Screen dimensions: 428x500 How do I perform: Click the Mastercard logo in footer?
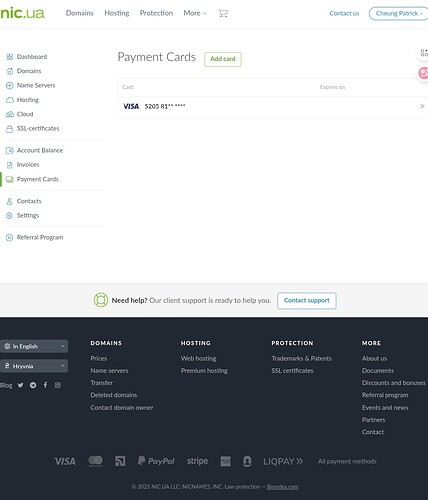95,461
